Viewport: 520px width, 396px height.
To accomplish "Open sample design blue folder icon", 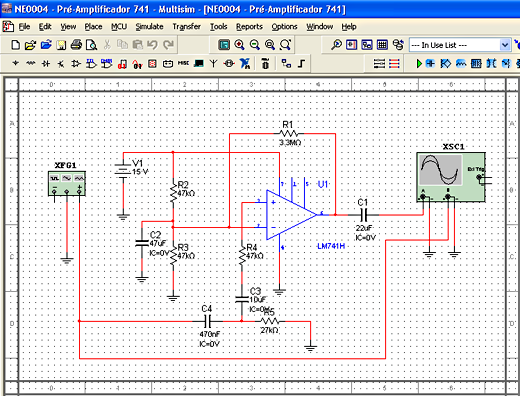I will (46, 45).
